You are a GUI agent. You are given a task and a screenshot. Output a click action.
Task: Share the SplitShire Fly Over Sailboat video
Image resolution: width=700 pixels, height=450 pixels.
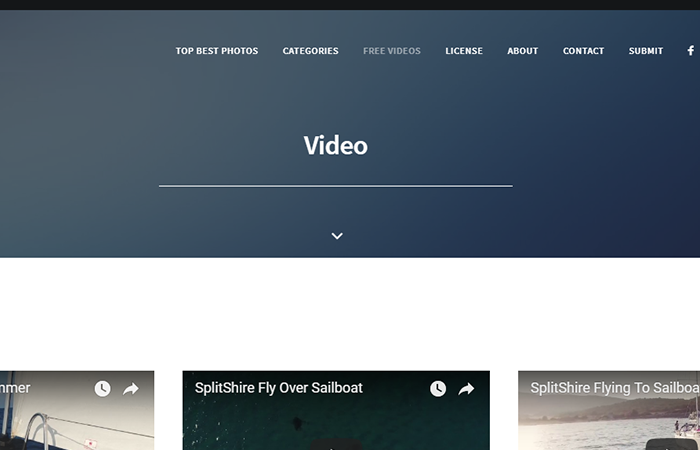(x=466, y=389)
